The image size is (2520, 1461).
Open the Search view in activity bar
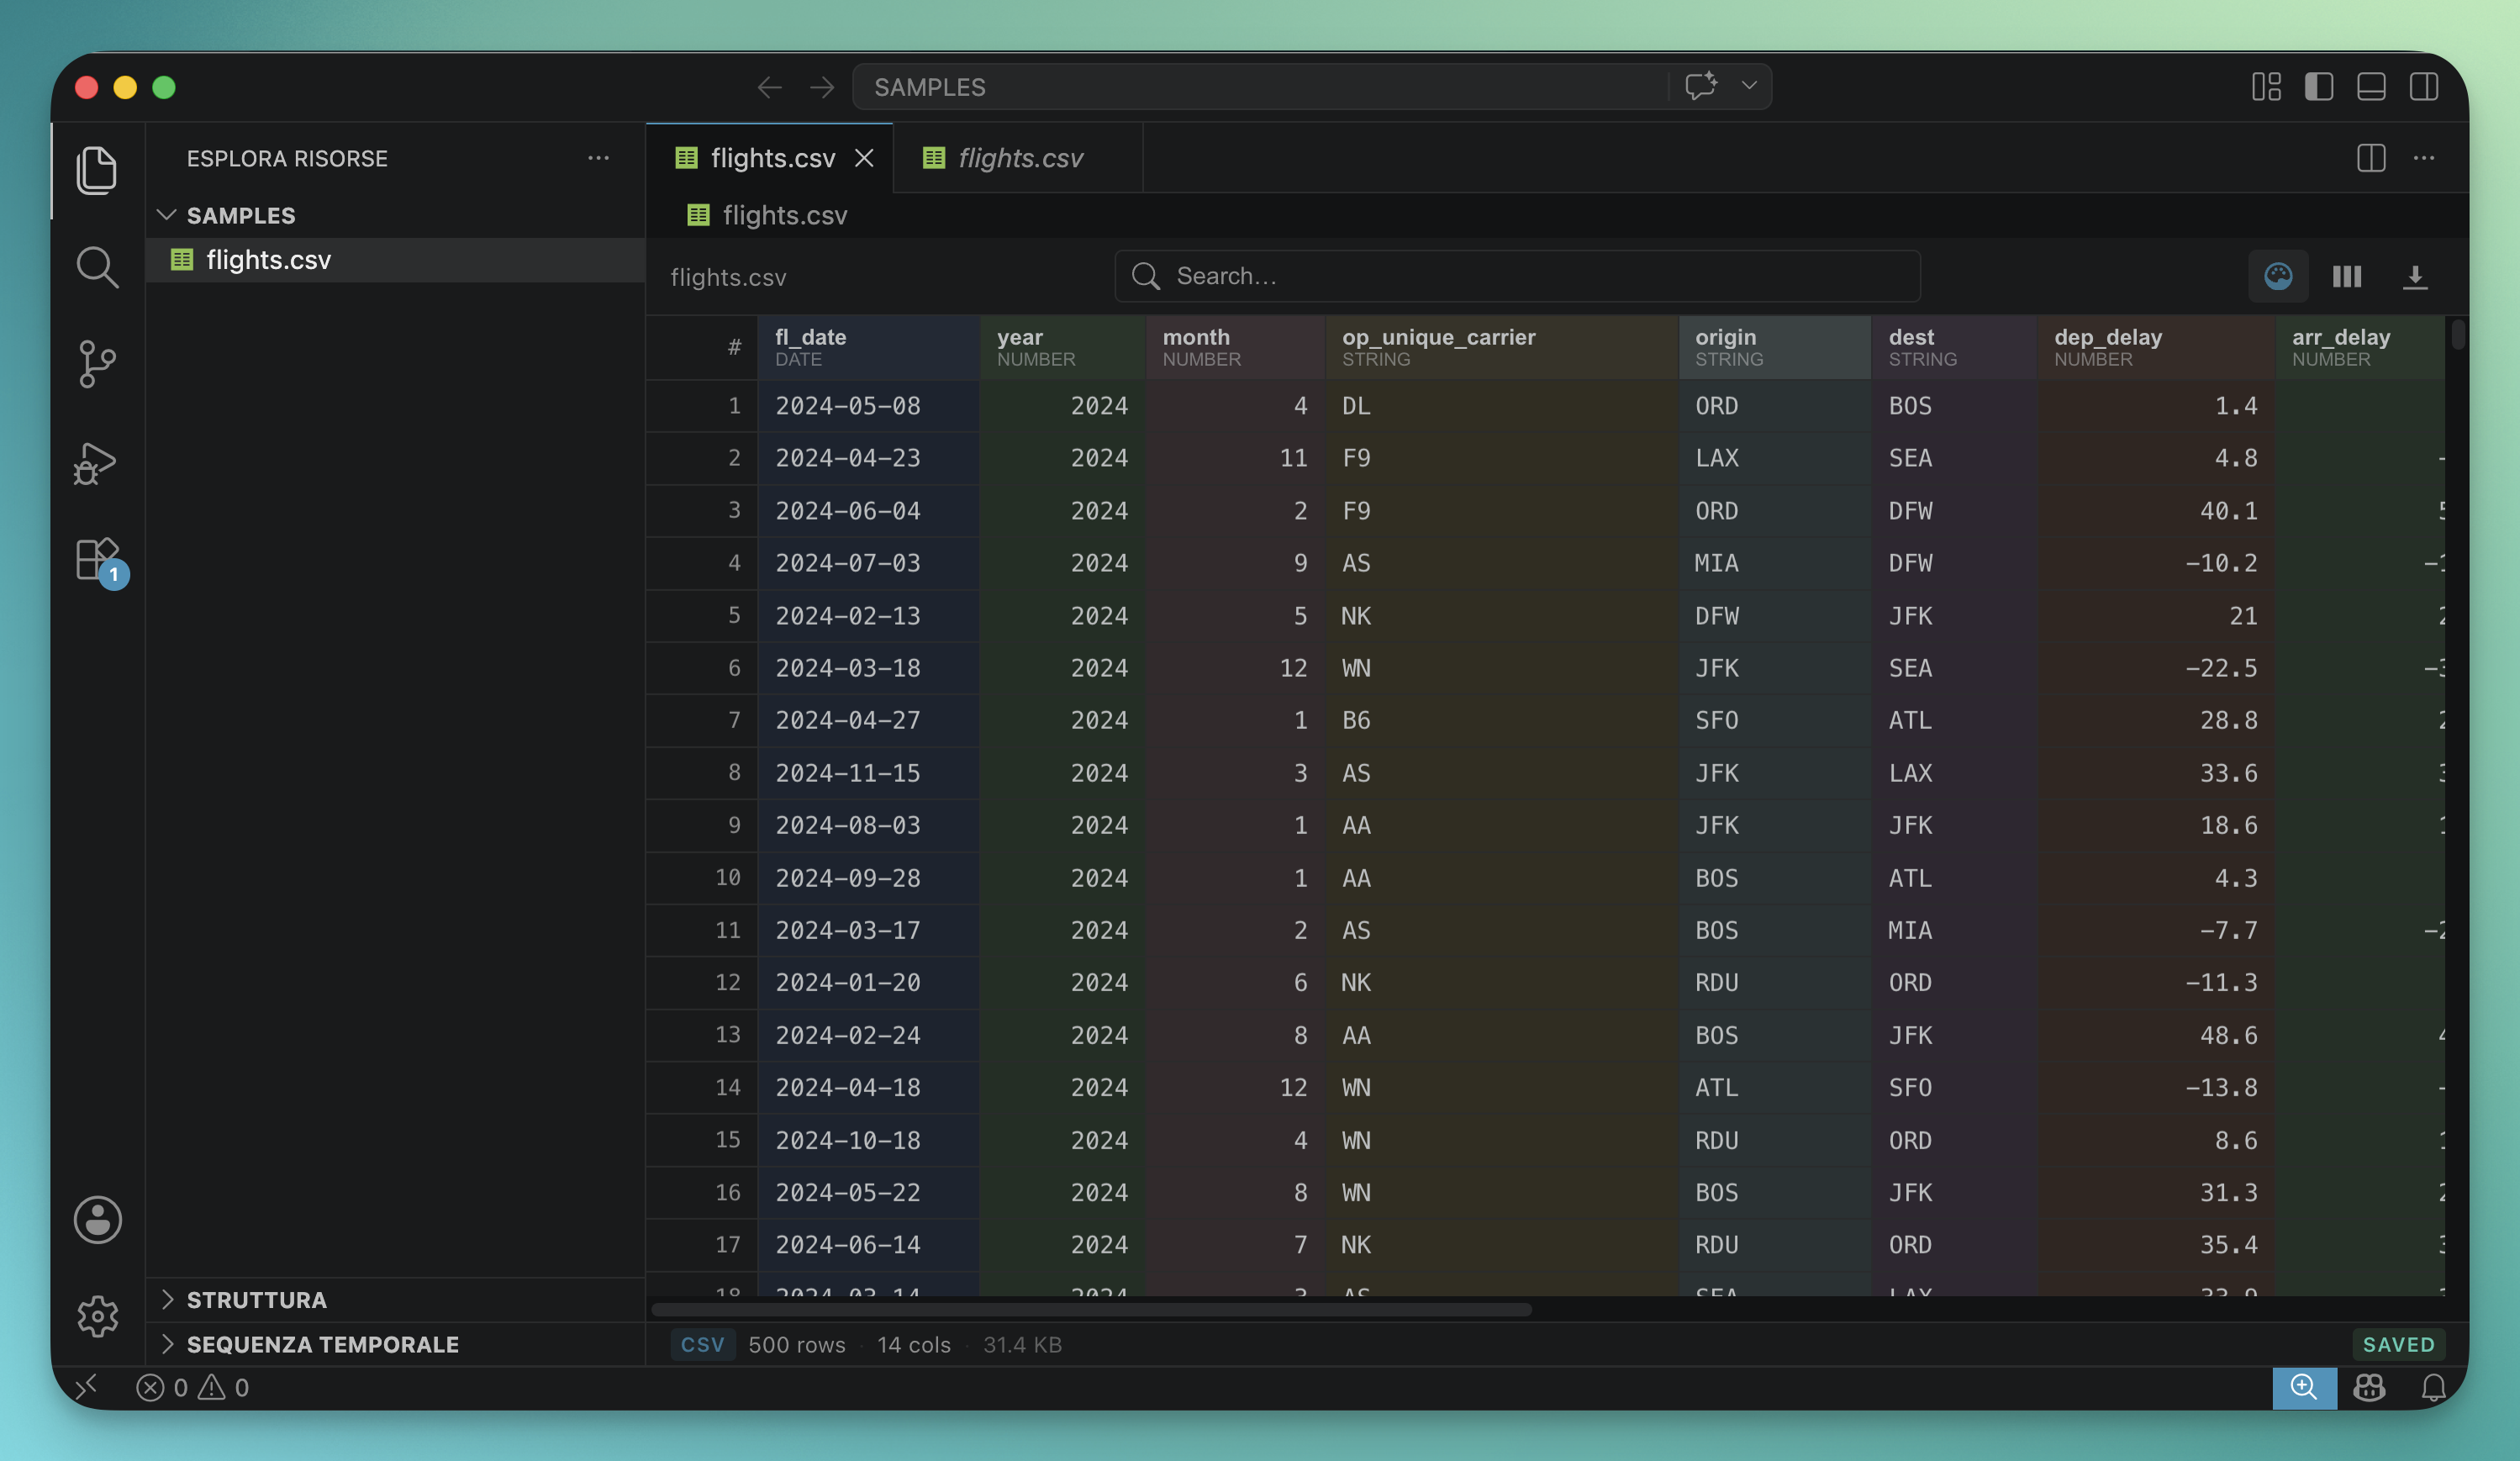click(x=97, y=267)
